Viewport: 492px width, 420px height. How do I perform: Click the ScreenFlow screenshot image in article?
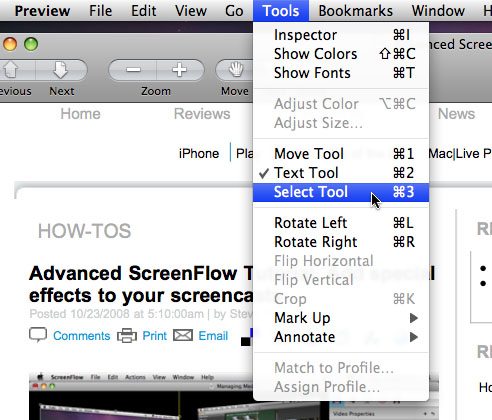click(x=141, y=396)
